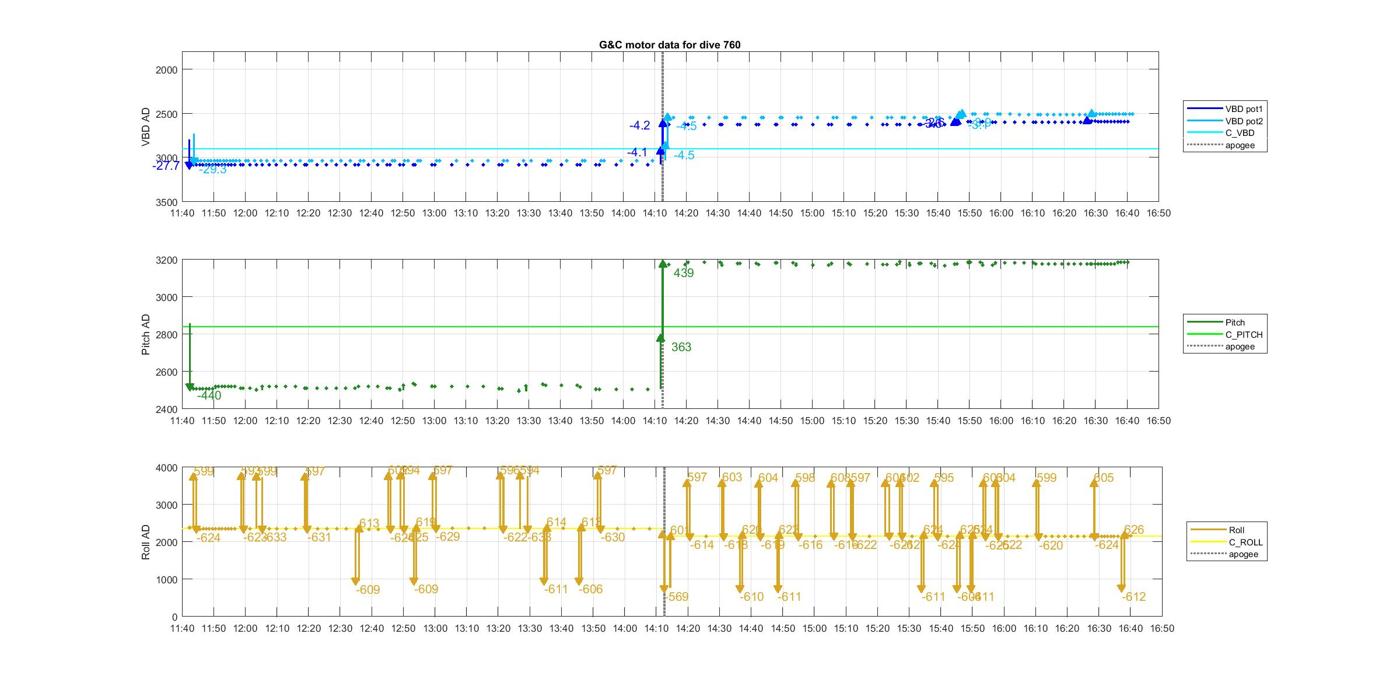Click the '14:10' time tick under the VBD plot
This screenshot has height=693, width=1400.
[654, 213]
